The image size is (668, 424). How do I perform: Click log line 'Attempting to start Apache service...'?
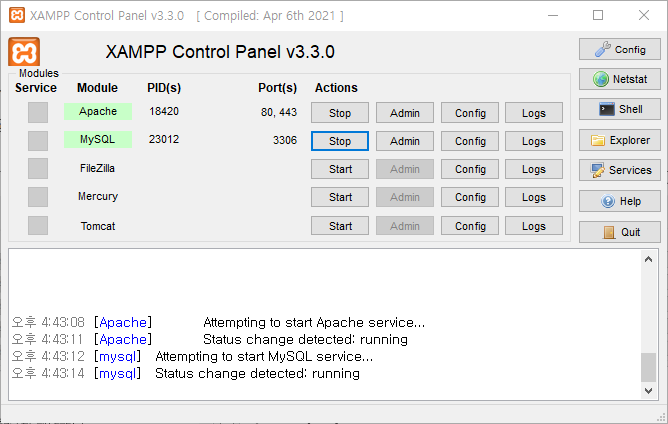pyautogui.click(x=314, y=323)
